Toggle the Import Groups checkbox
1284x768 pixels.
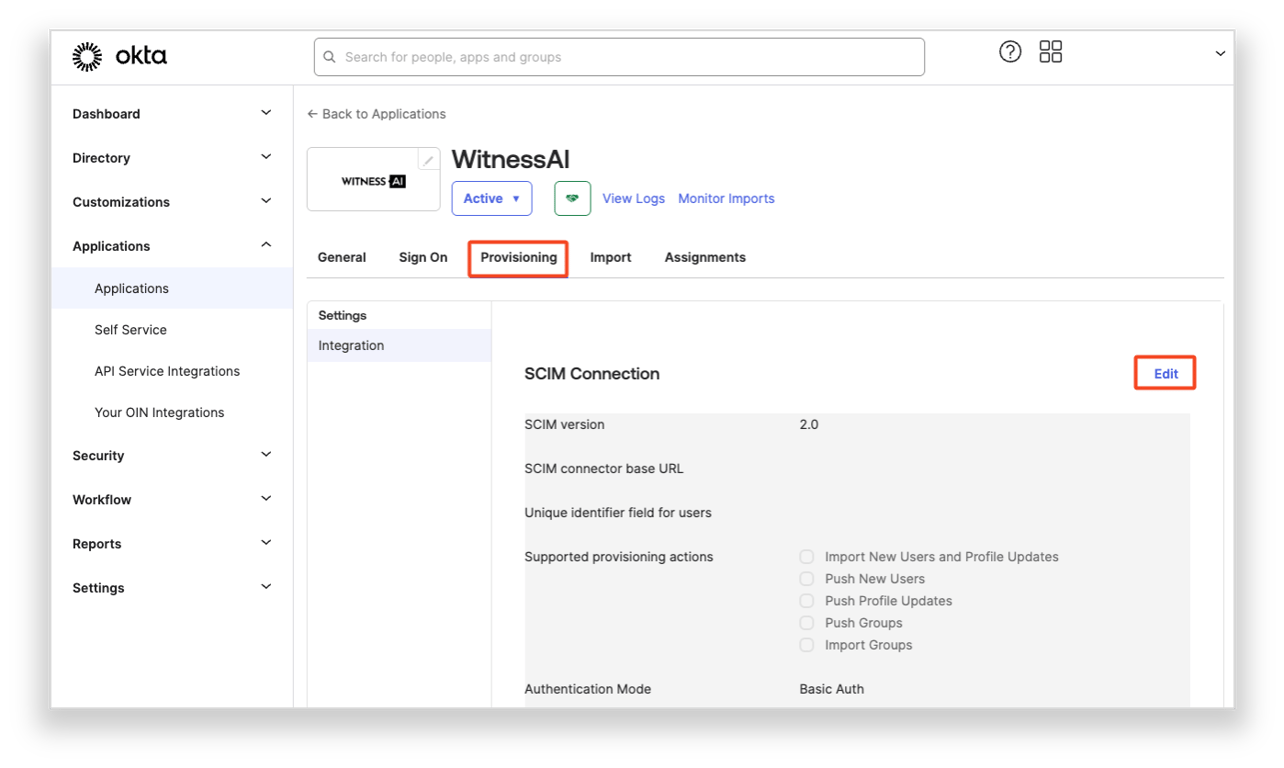click(x=807, y=645)
